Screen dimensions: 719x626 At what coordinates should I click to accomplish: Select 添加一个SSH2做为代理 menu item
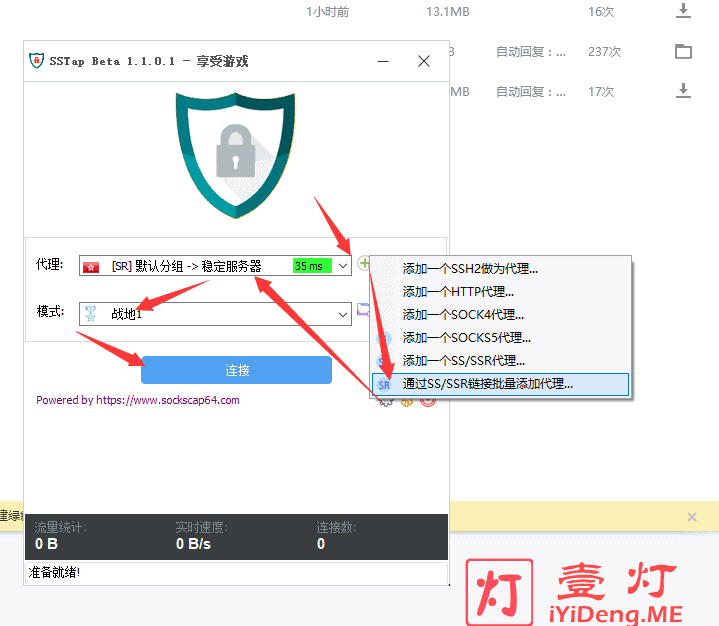[500, 269]
